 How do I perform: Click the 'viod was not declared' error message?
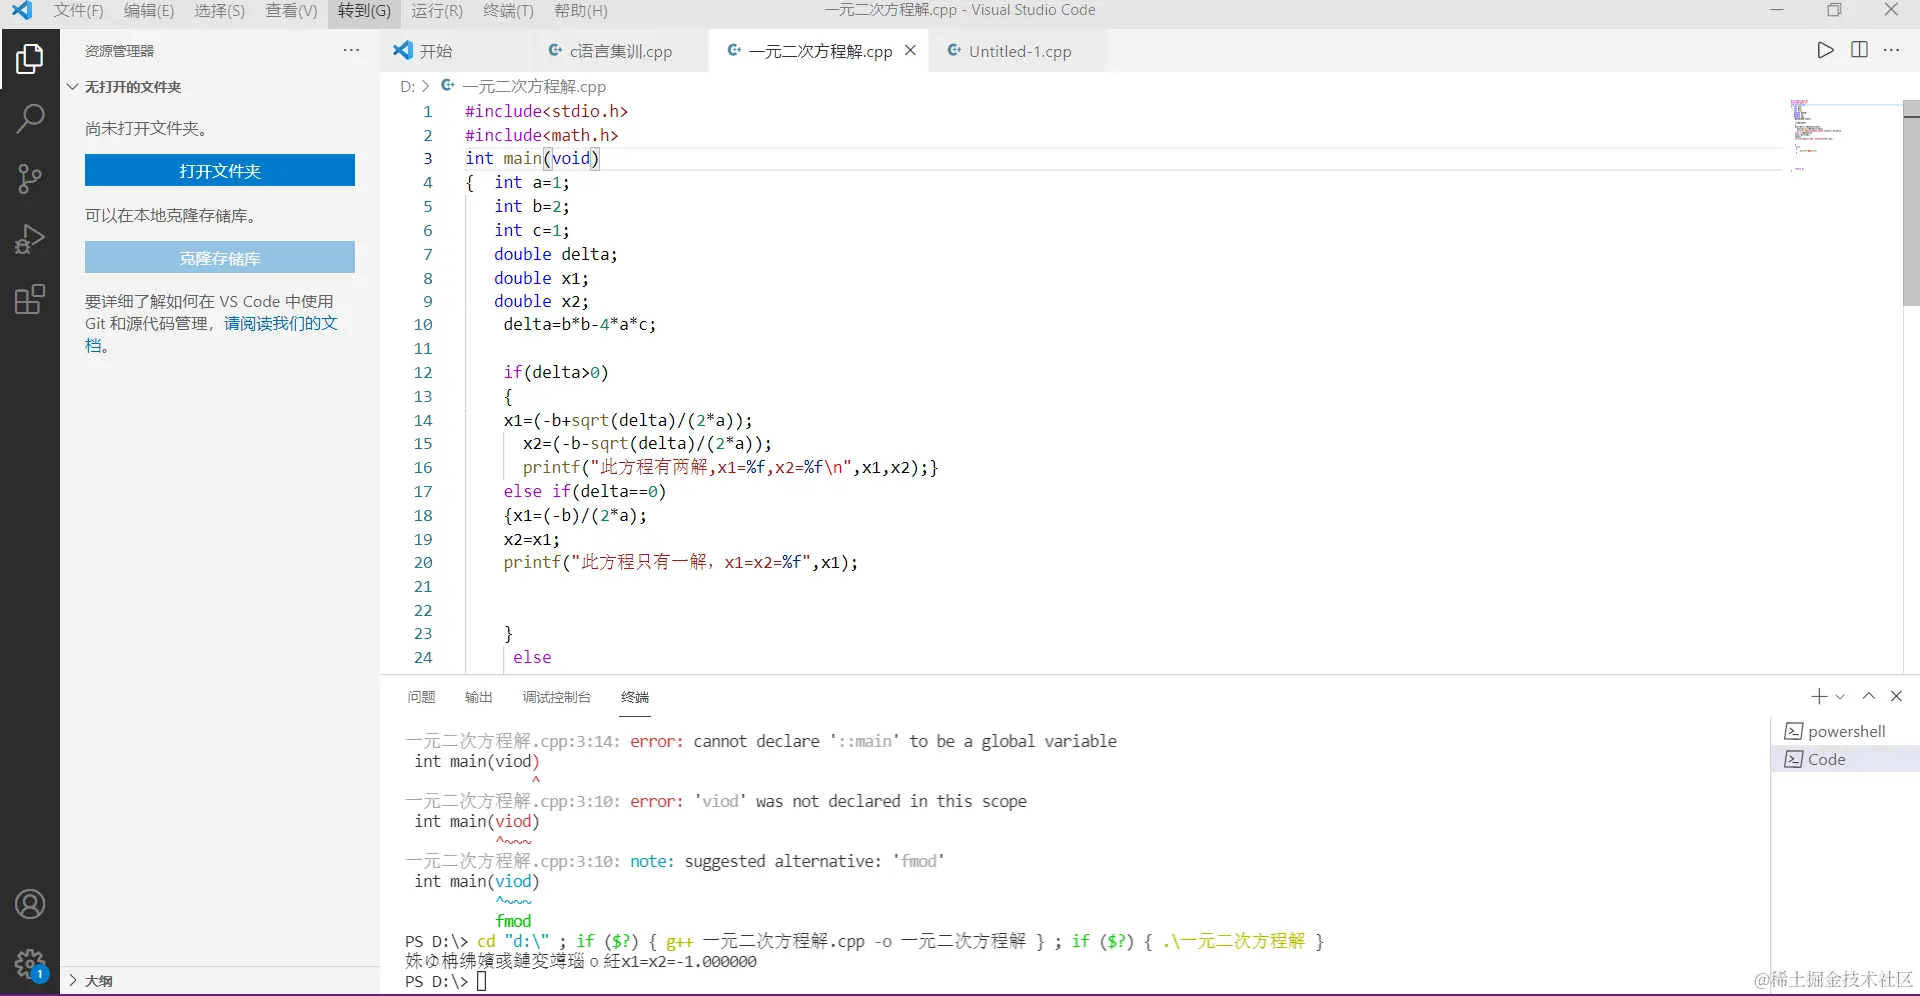point(716,801)
